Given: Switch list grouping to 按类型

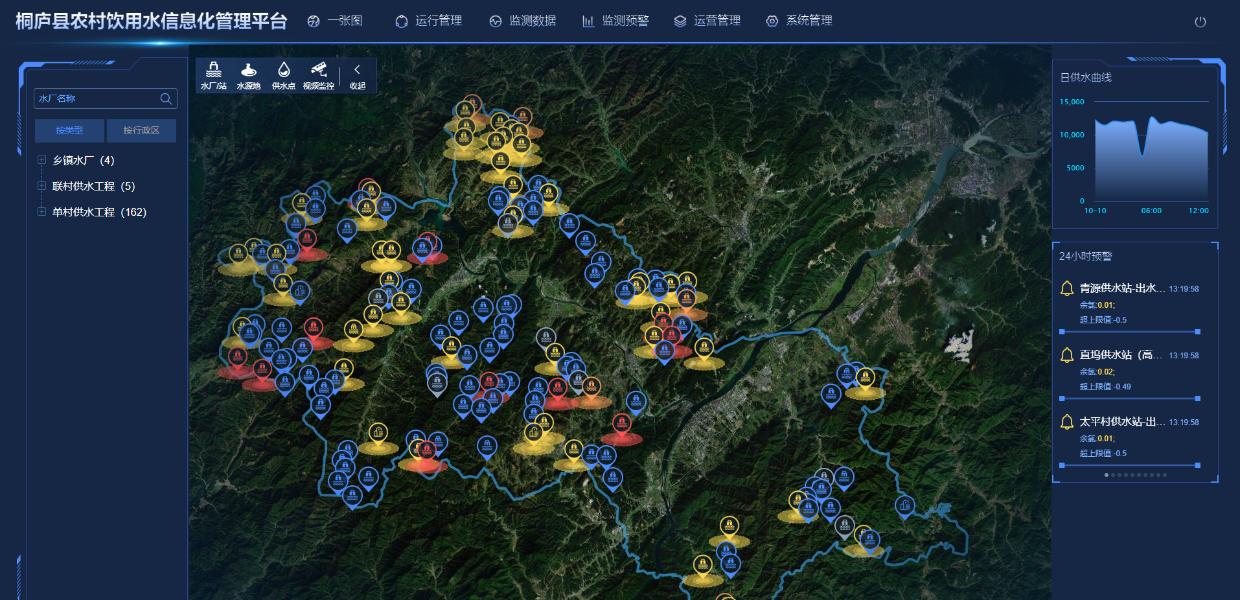Looking at the screenshot, I should tap(69, 130).
